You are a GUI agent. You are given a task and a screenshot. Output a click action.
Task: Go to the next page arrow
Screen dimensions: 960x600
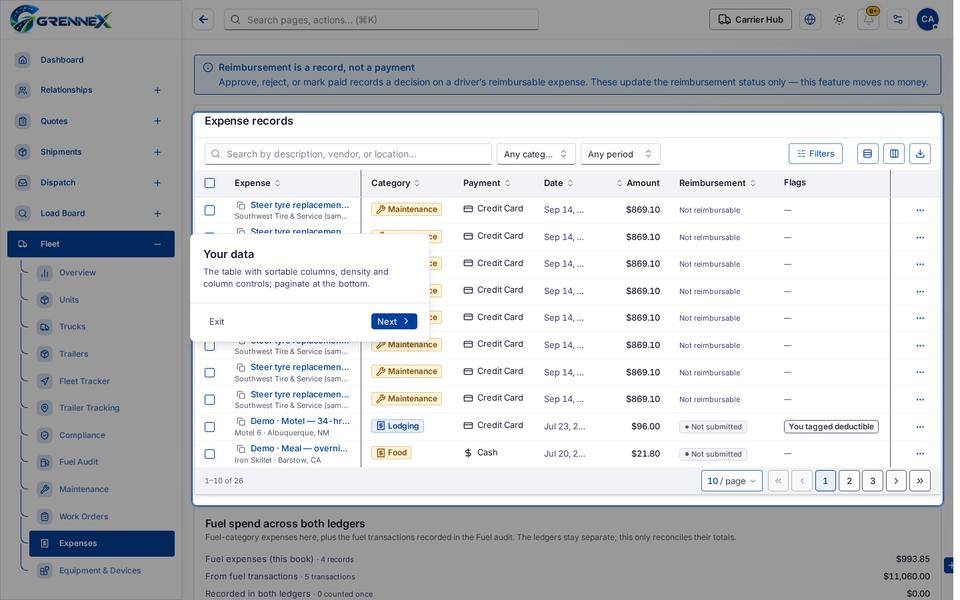click(896, 481)
